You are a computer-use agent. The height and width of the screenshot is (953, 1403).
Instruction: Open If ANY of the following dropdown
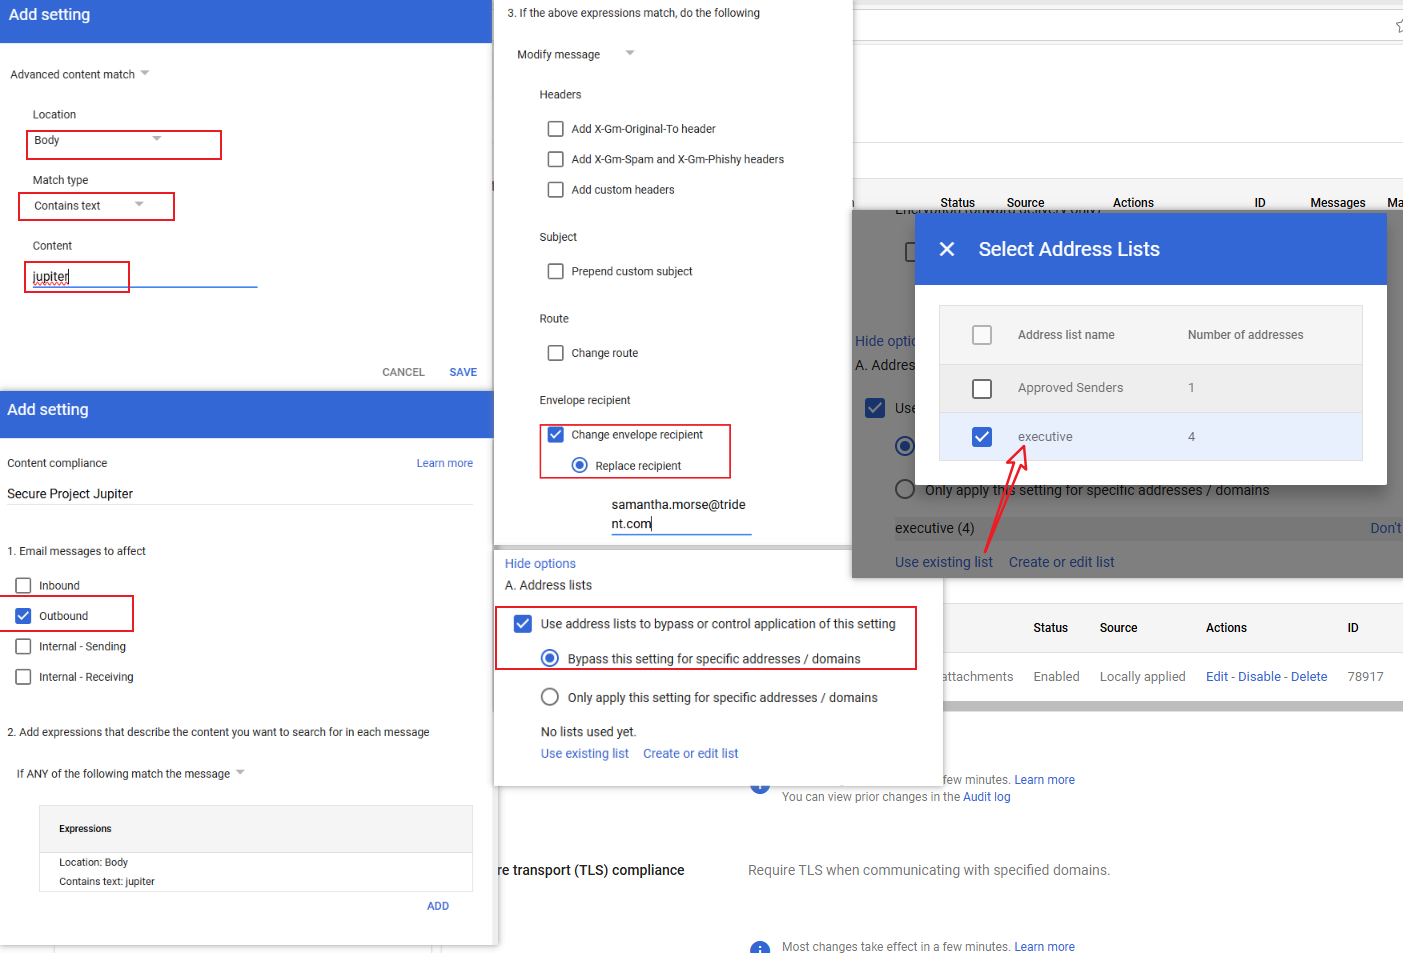(x=130, y=774)
